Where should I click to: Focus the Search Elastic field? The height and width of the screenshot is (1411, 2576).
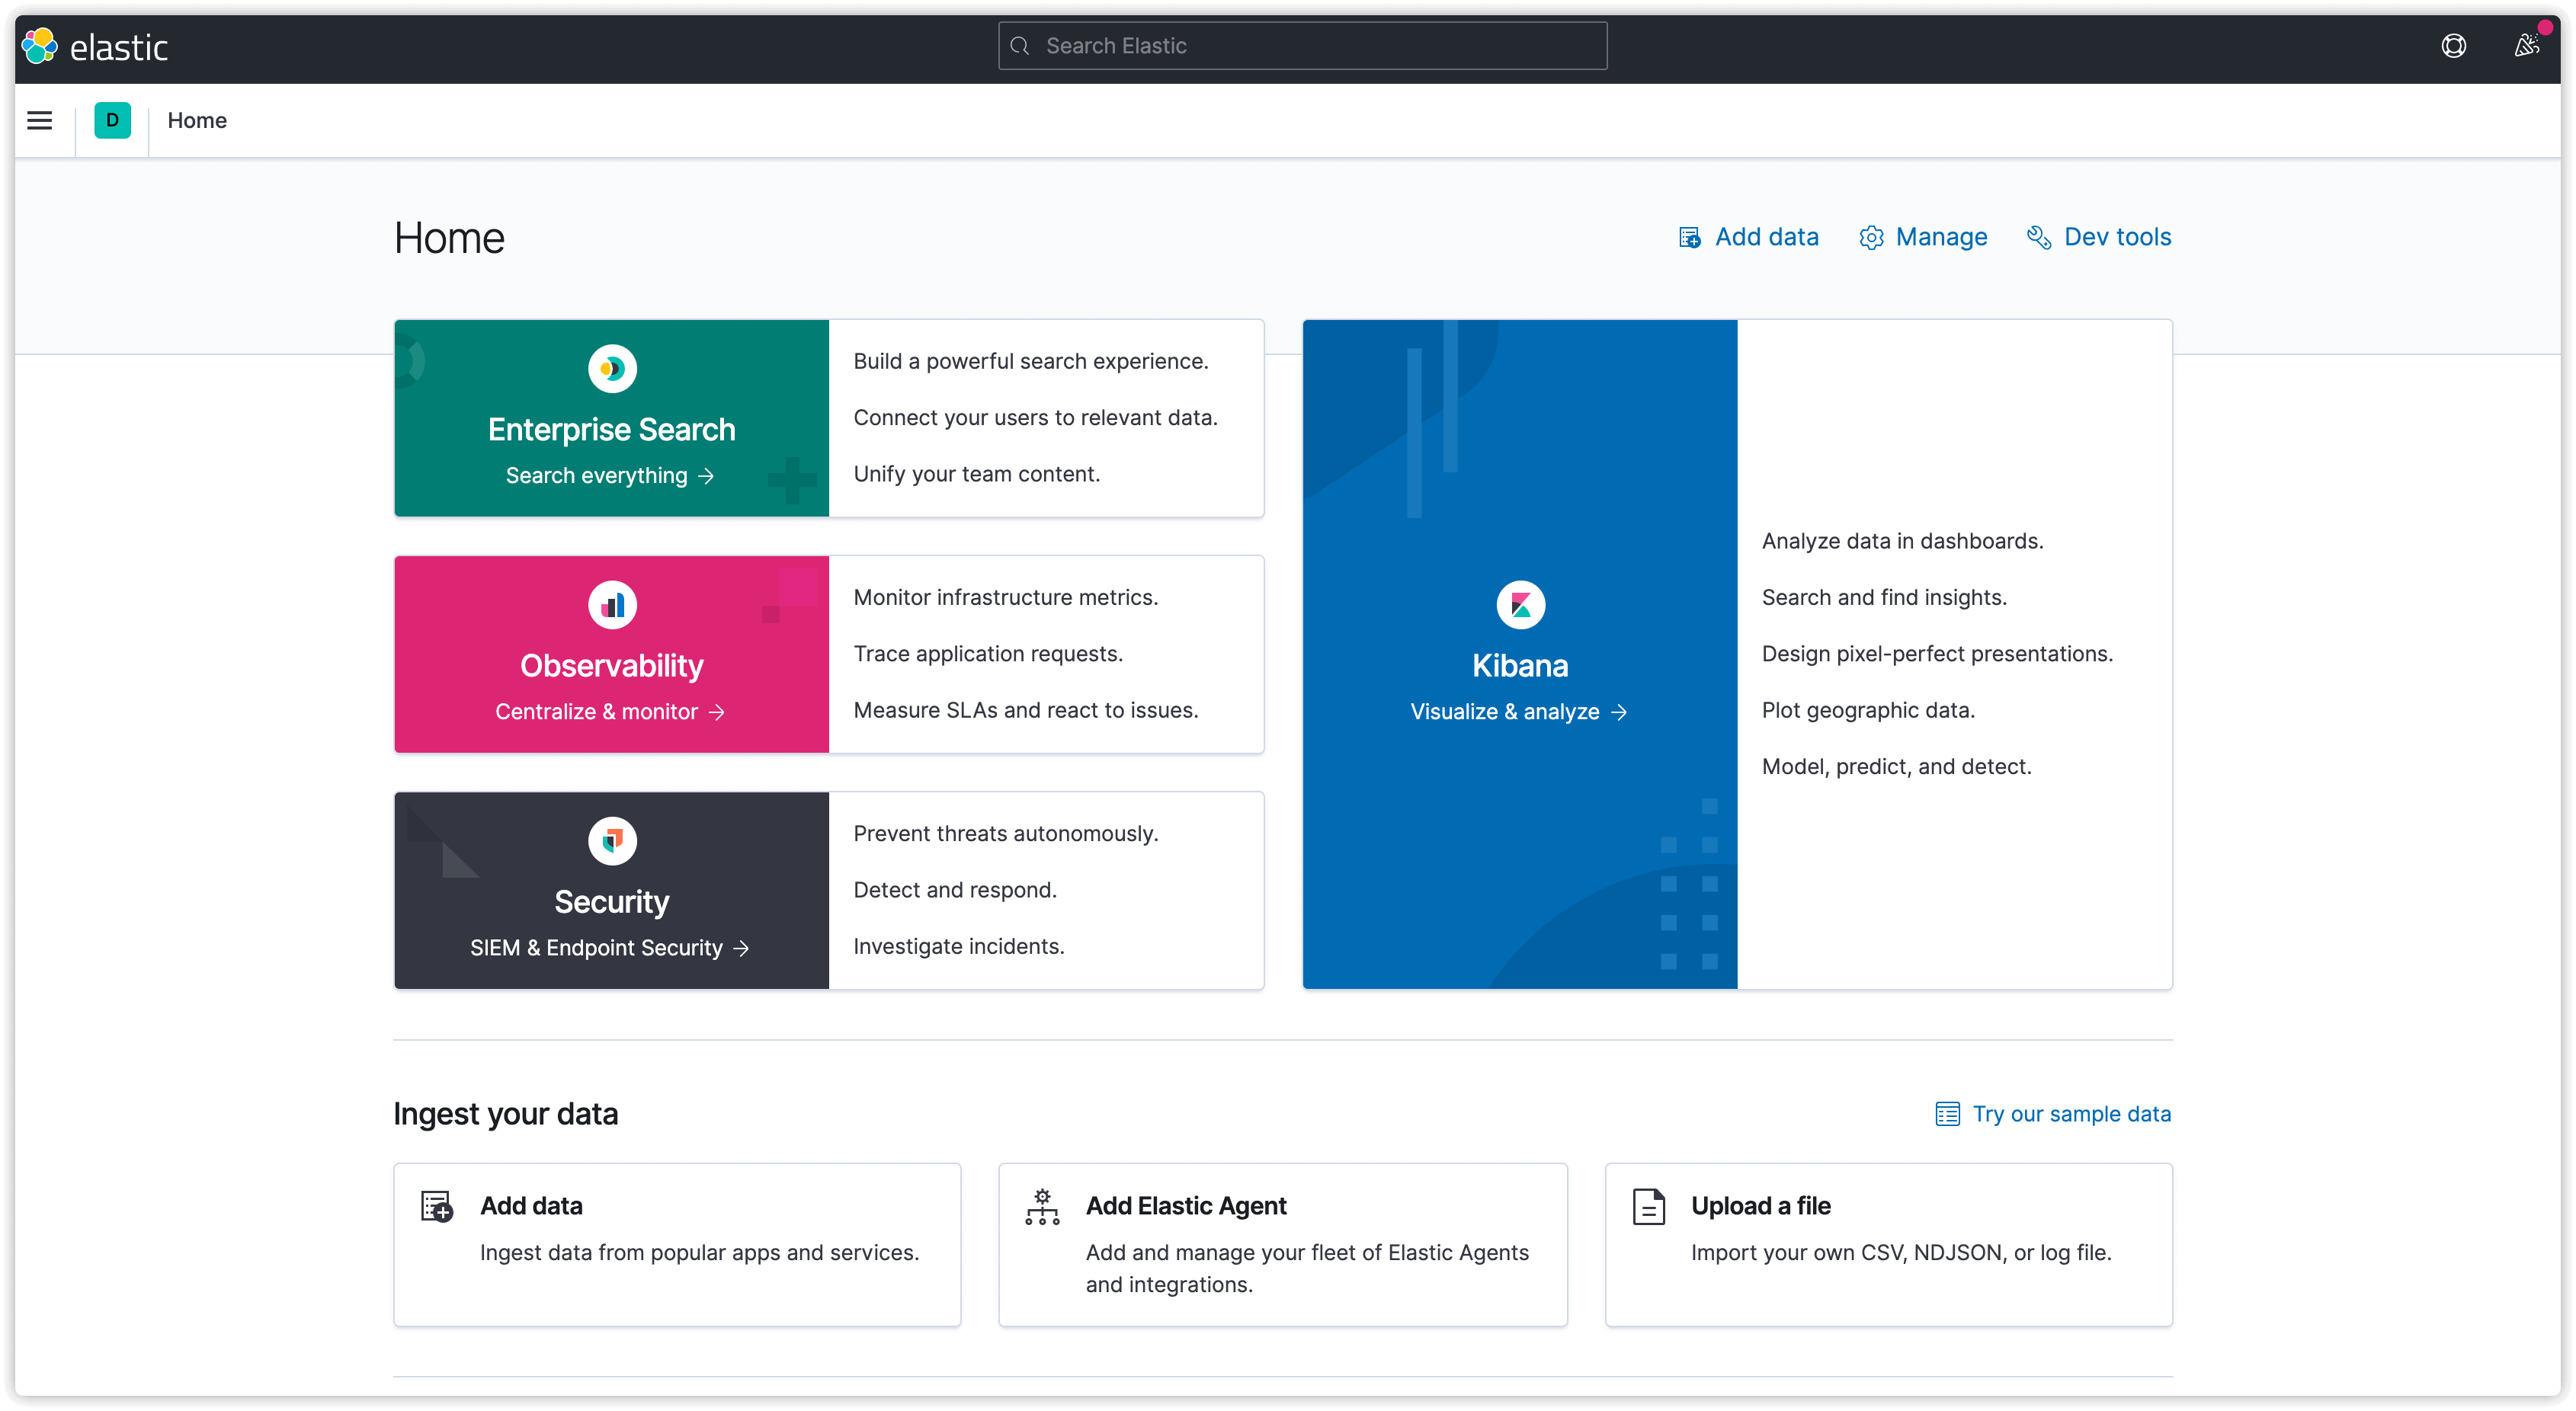tap(1302, 46)
